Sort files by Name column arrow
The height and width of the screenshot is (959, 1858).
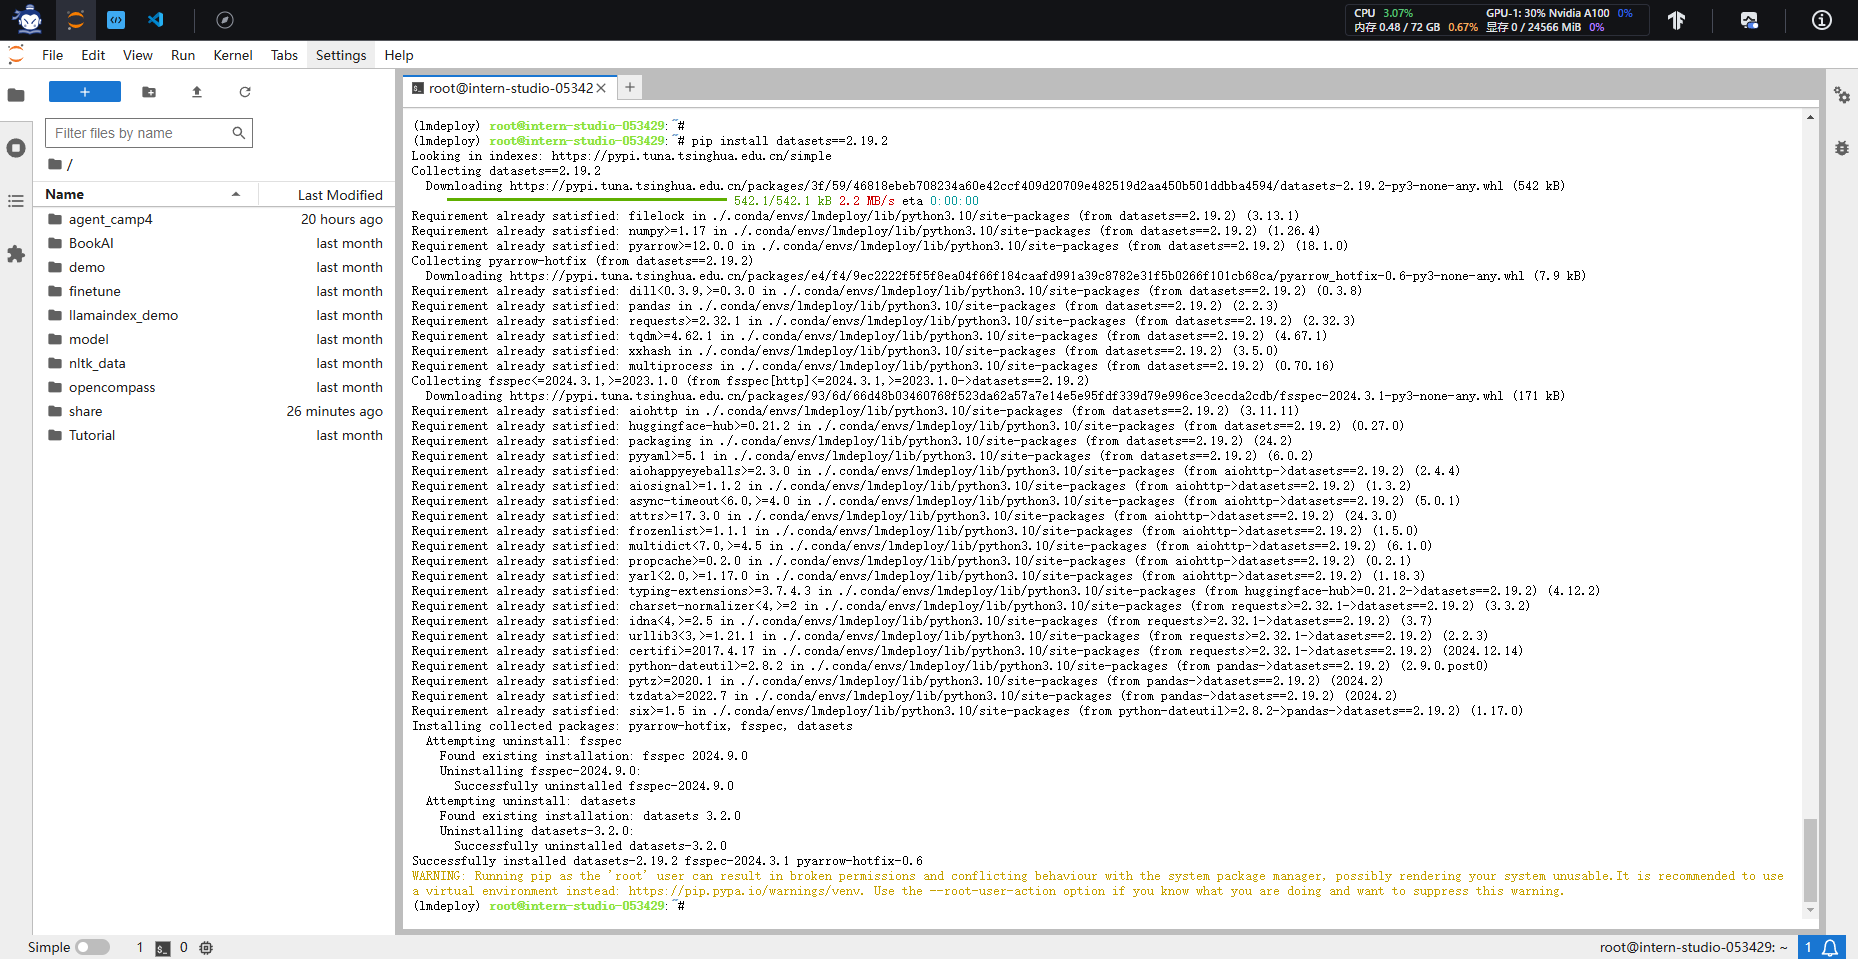(x=236, y=194)
